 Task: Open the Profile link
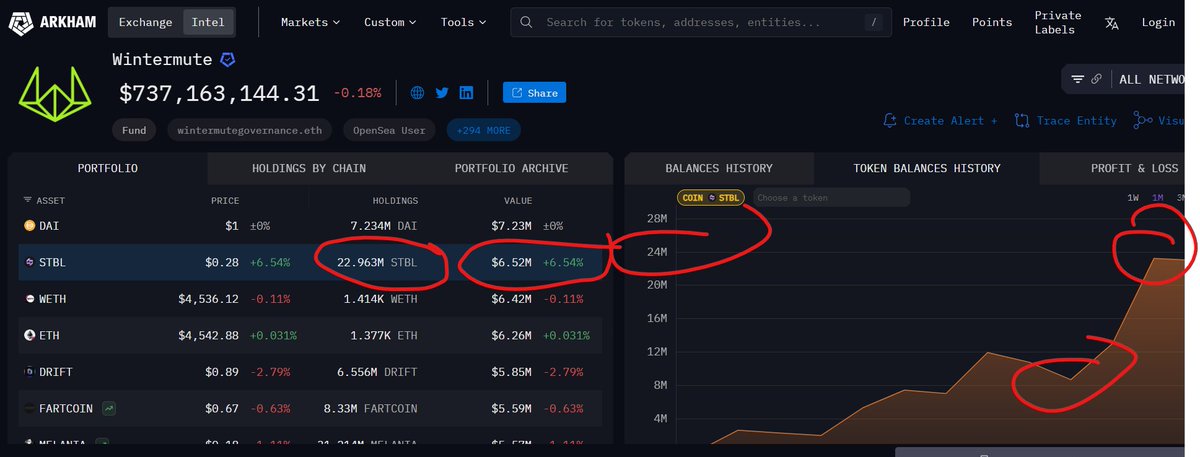926,22
